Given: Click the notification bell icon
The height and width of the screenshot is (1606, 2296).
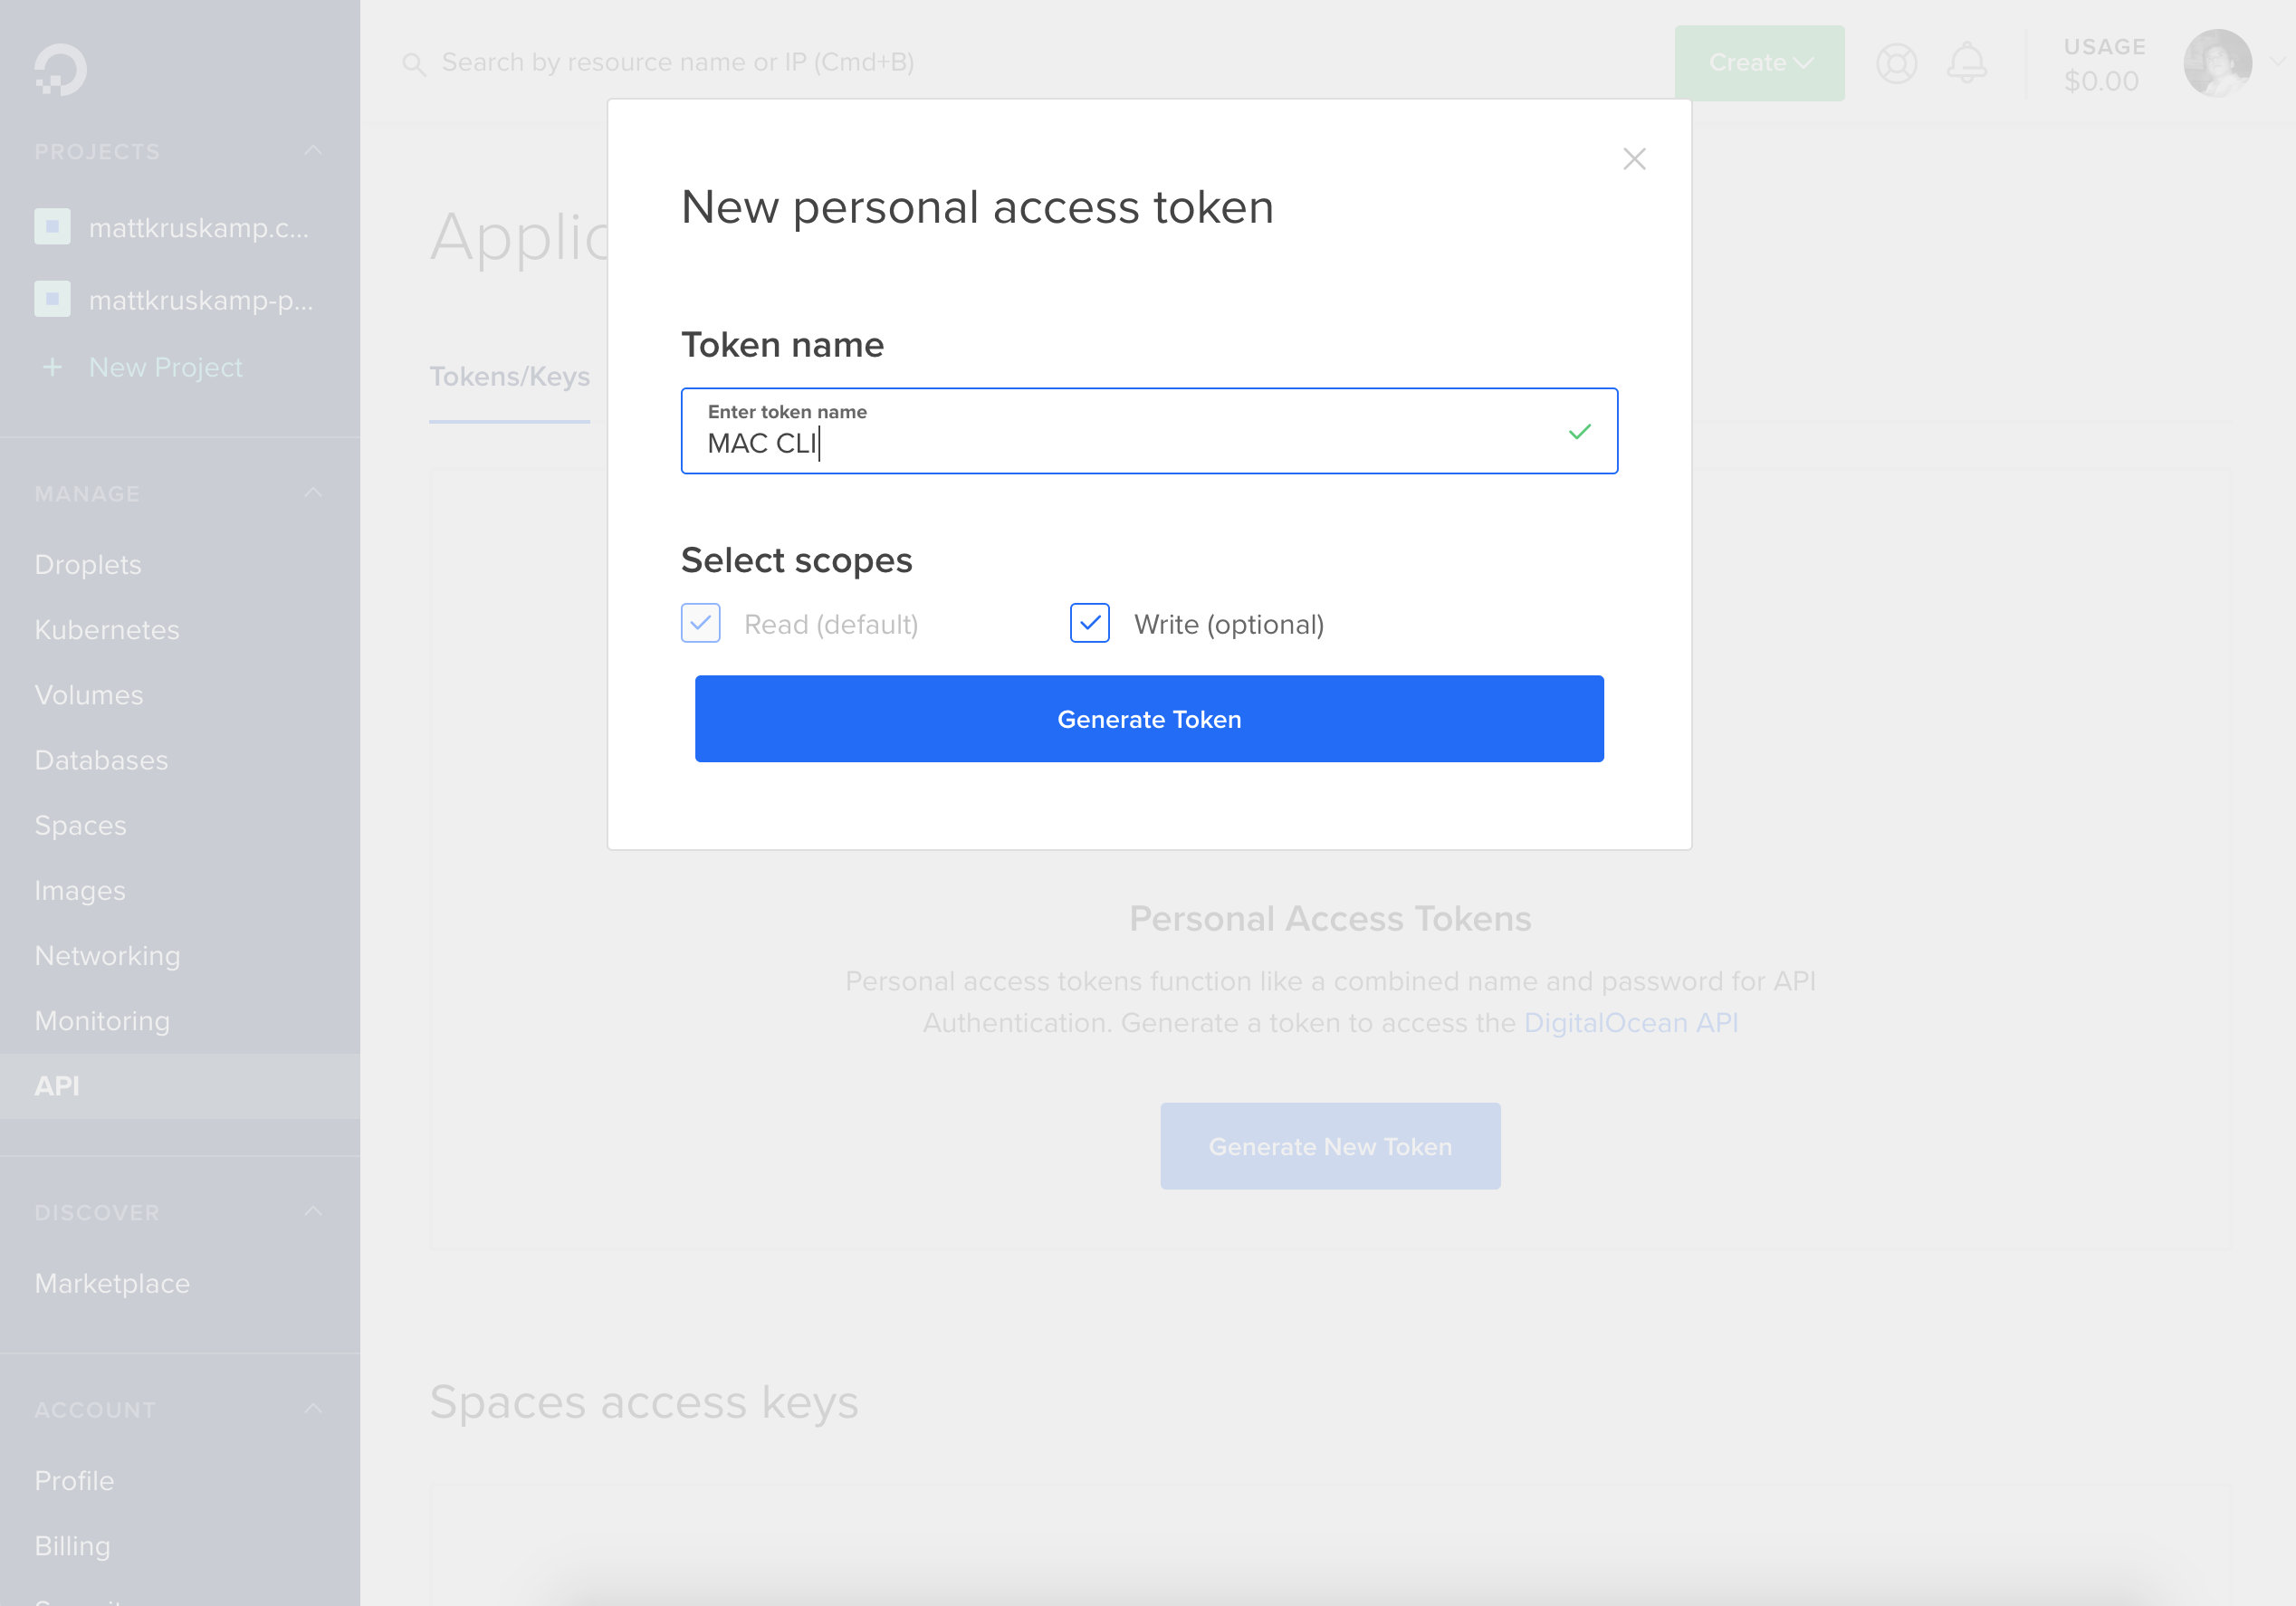Looking at the screenshot, I should pos(1966,62).
